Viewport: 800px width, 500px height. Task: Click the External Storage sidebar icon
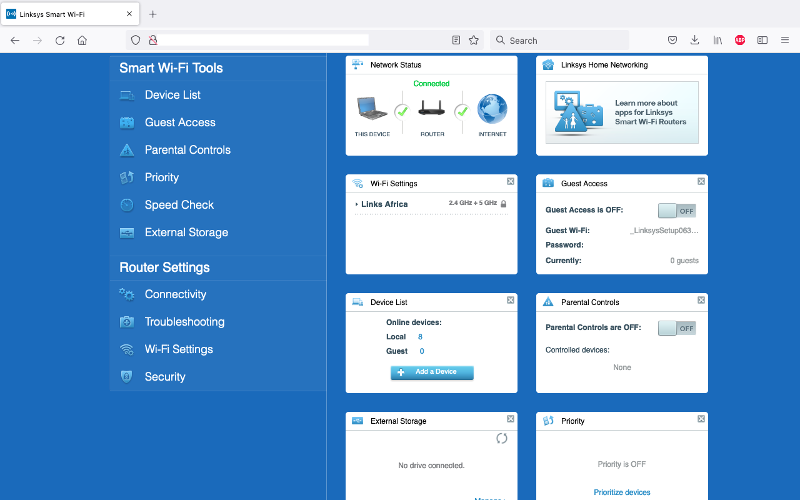point(127,233)
